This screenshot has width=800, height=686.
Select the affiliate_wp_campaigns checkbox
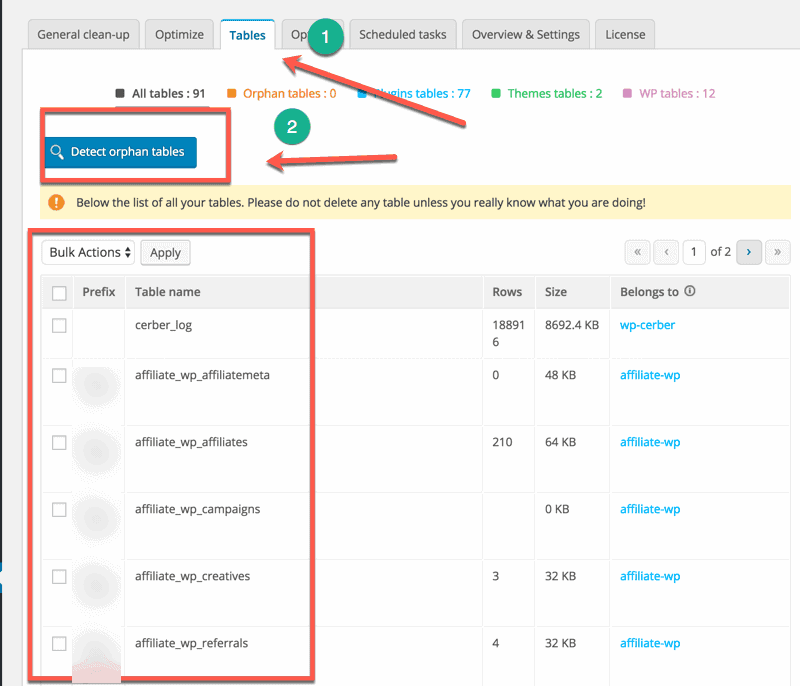[59, 509]
